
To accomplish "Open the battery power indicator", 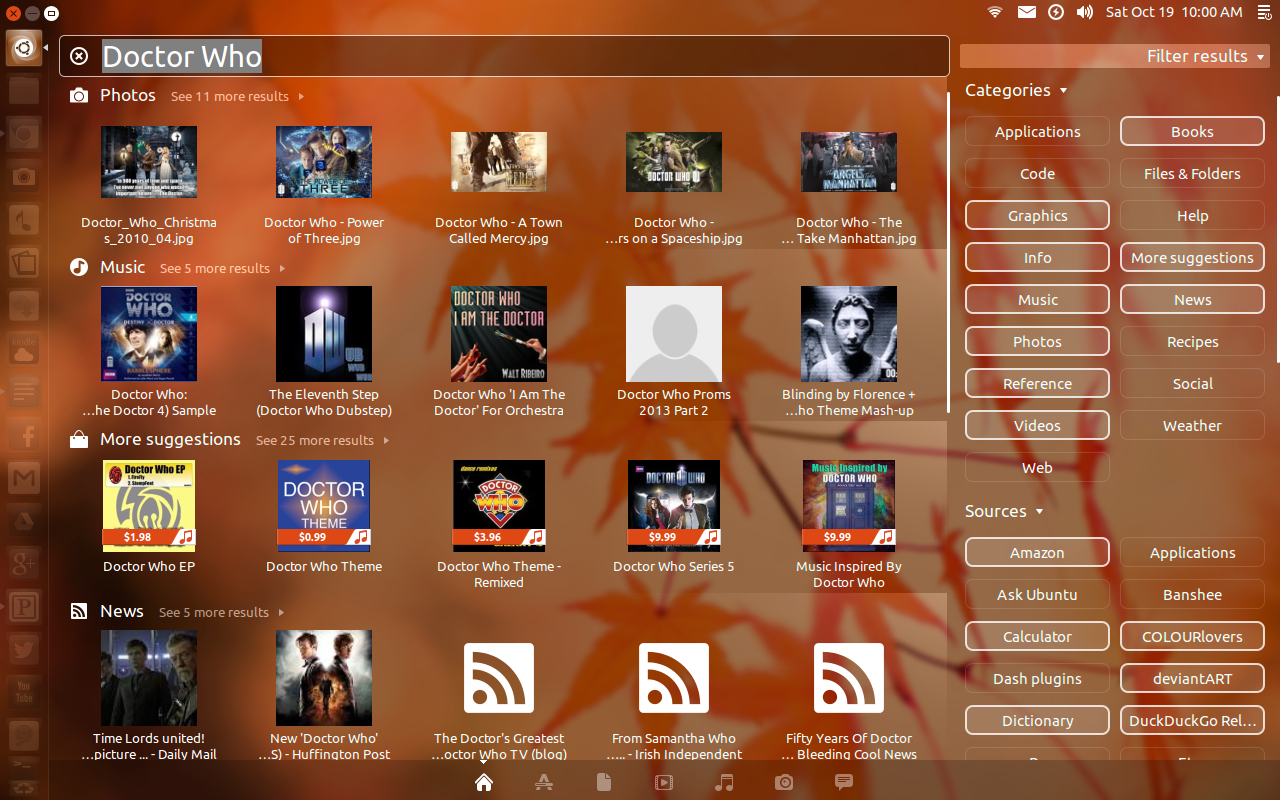I will (1056, 12).
